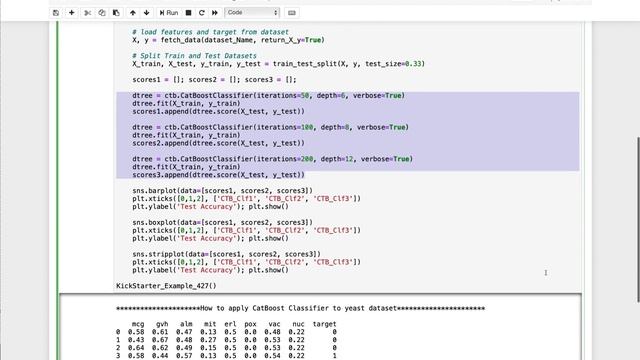Click the sns.barplot(data=...) line

222,191
